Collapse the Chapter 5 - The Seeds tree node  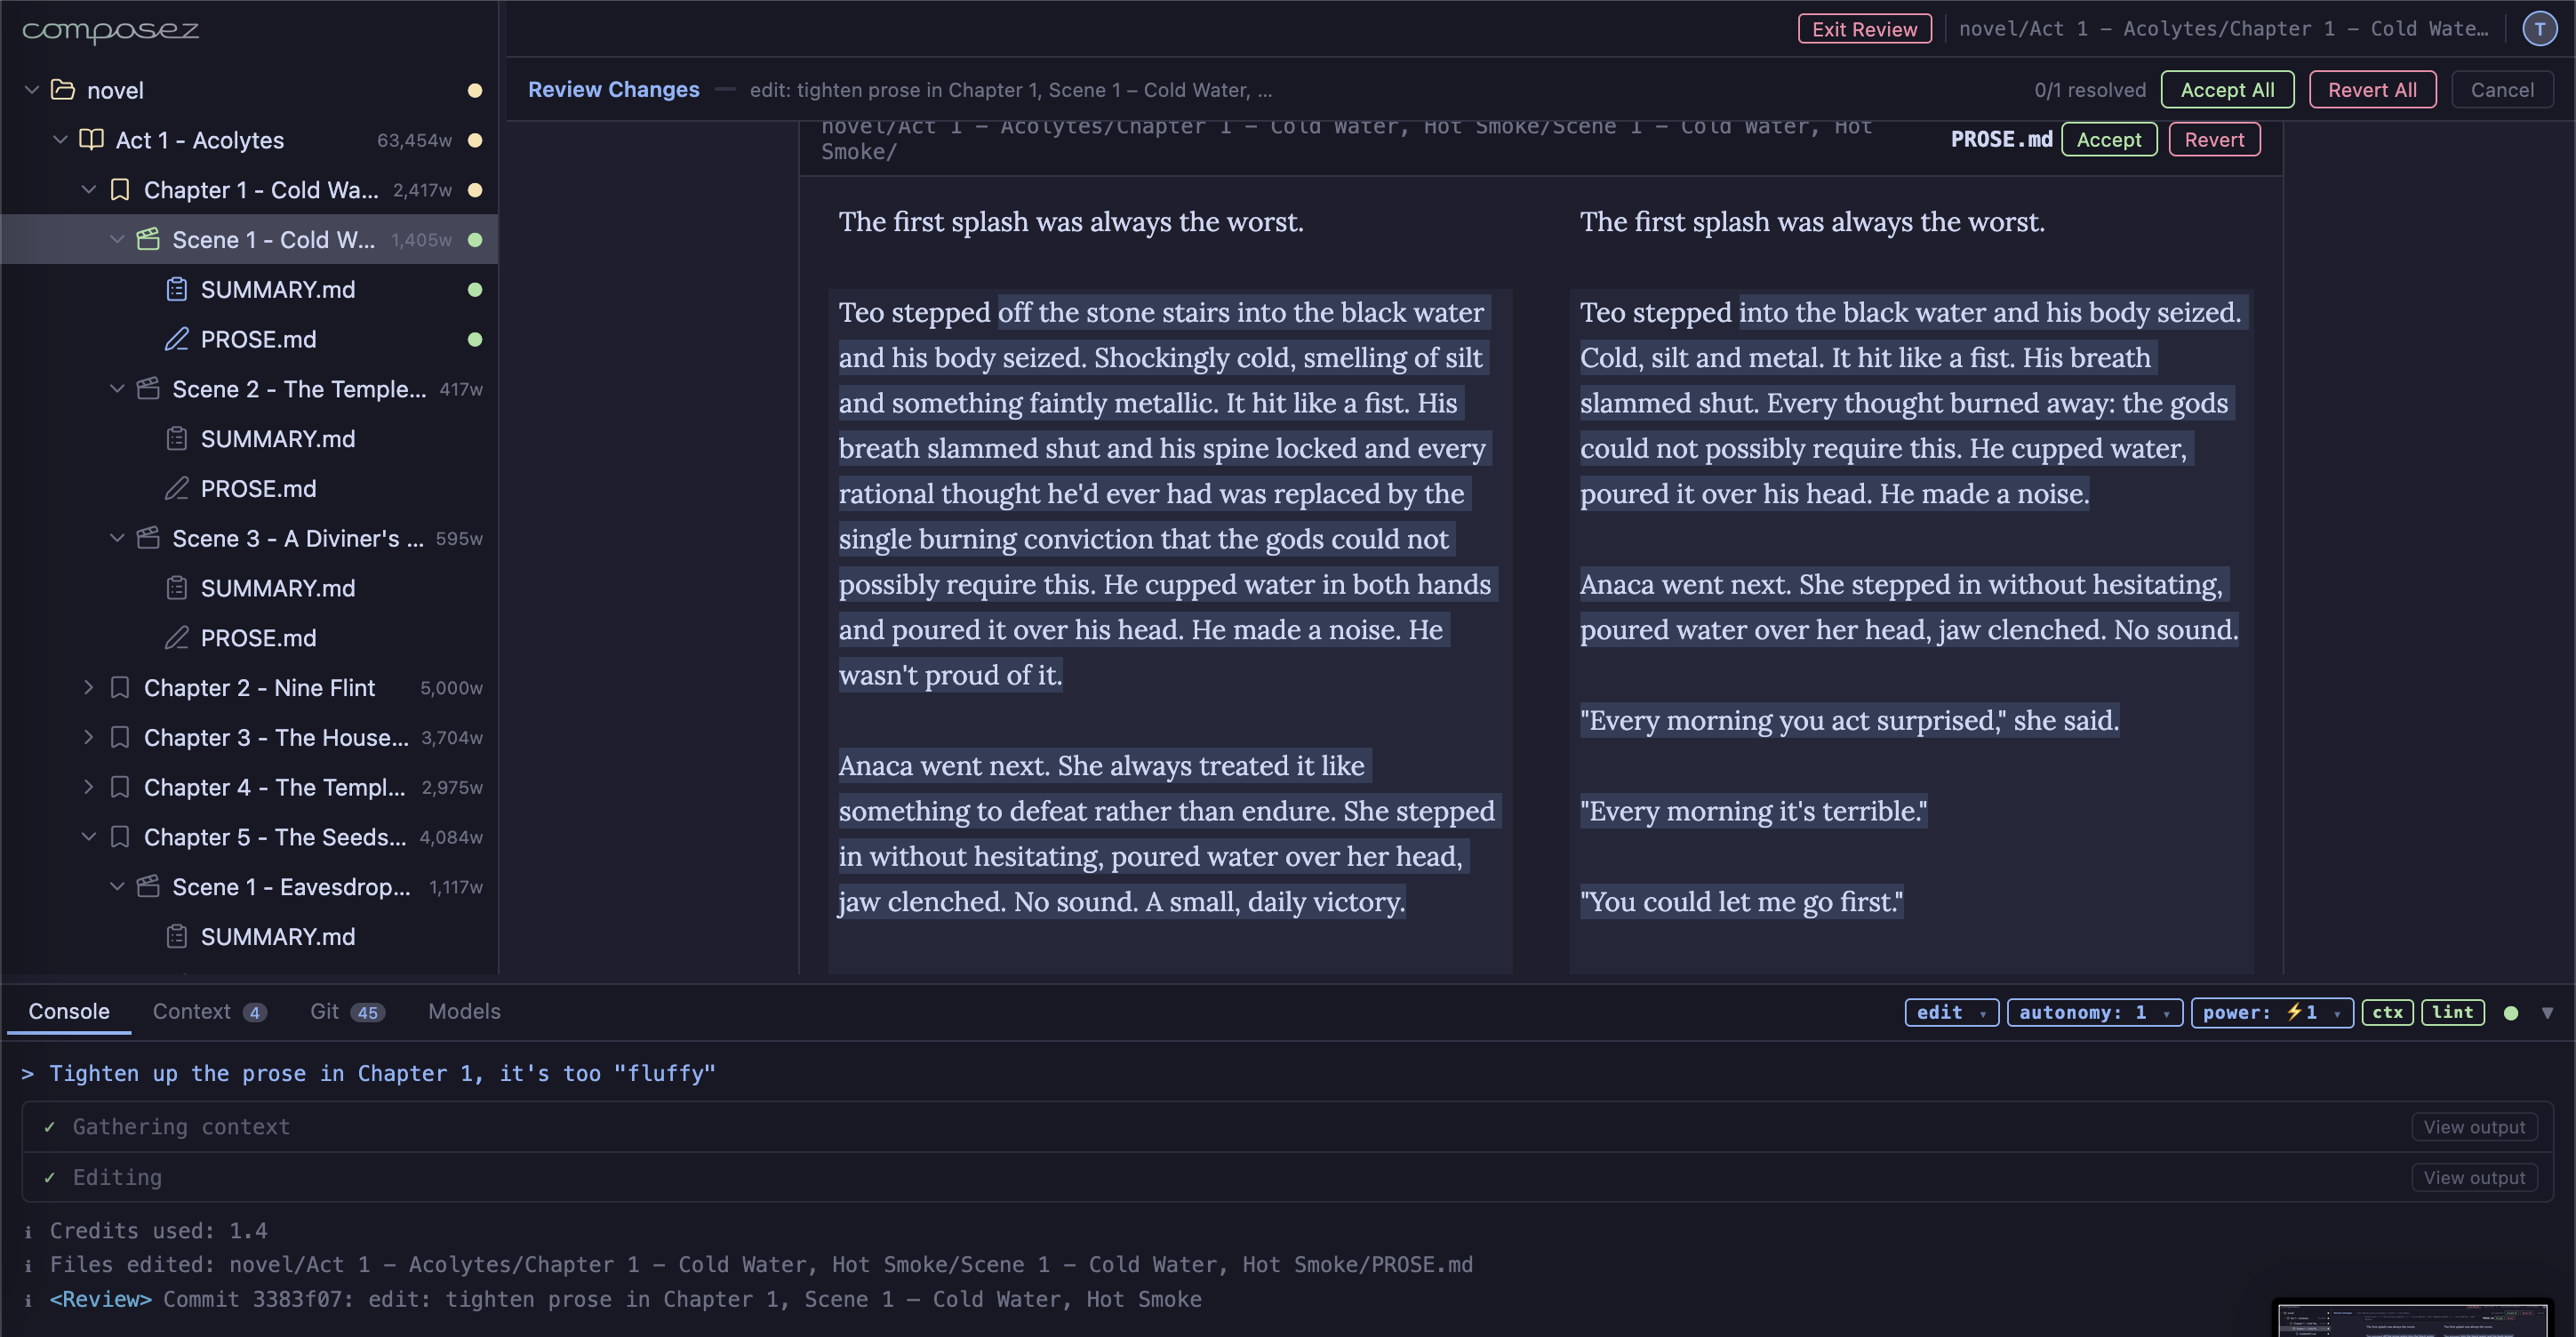(89, 837)
